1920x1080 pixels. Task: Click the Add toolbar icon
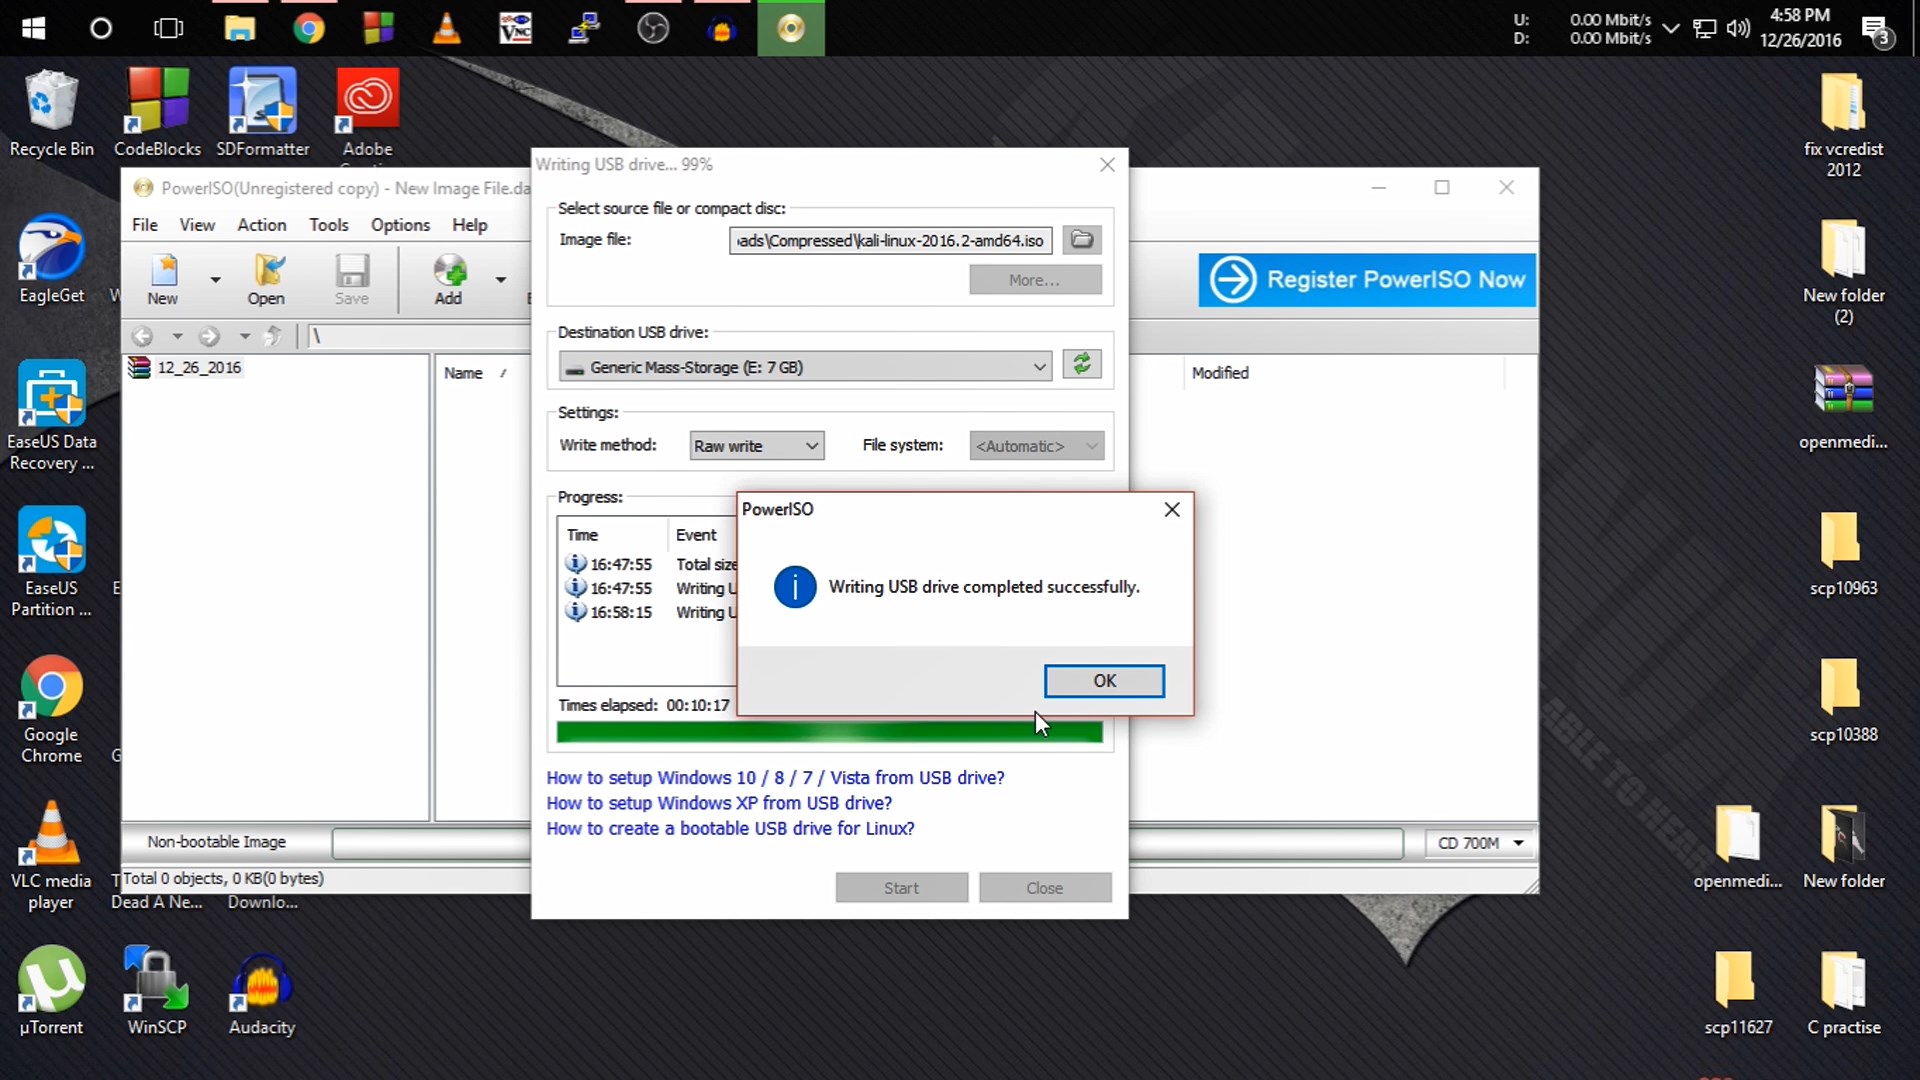click(449, 279)
